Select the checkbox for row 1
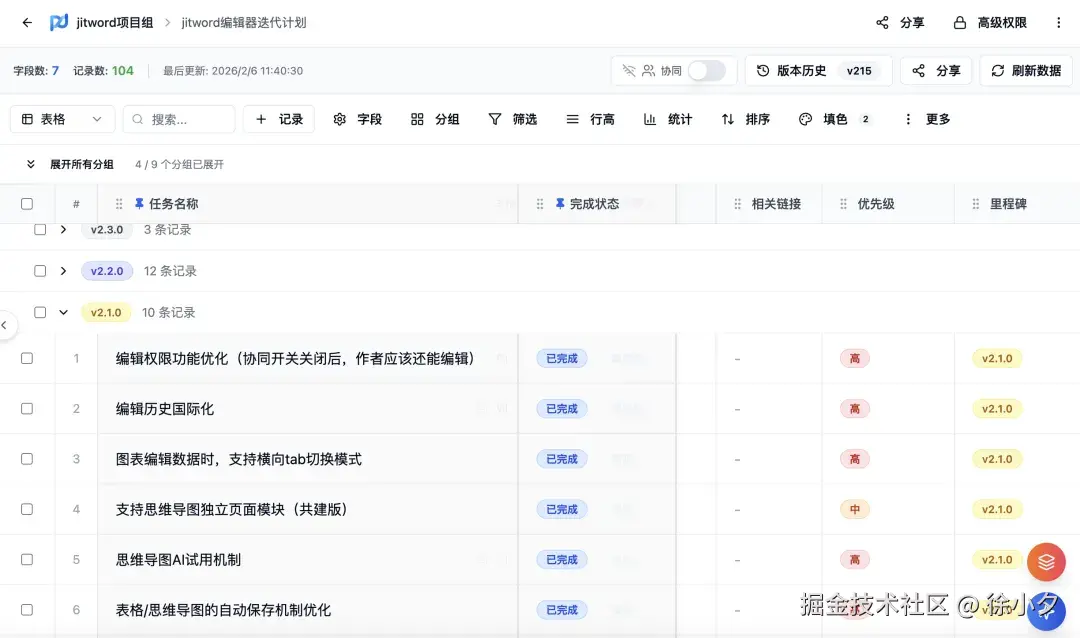 [27, 358]
